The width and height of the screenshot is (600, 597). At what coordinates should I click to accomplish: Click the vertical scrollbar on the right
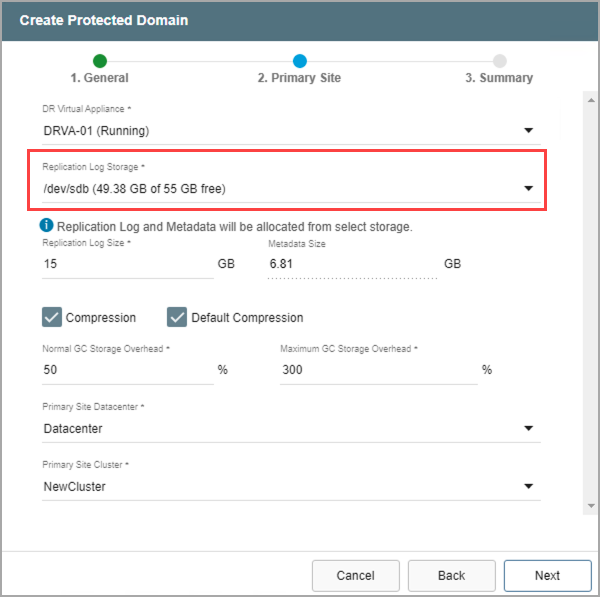point(589,300)
